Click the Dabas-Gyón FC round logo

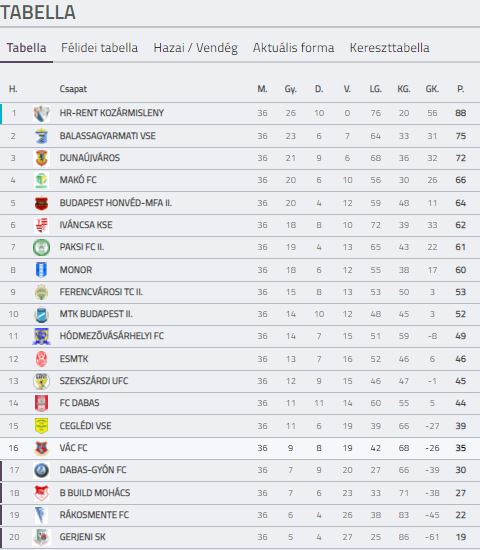click(41, 470)
